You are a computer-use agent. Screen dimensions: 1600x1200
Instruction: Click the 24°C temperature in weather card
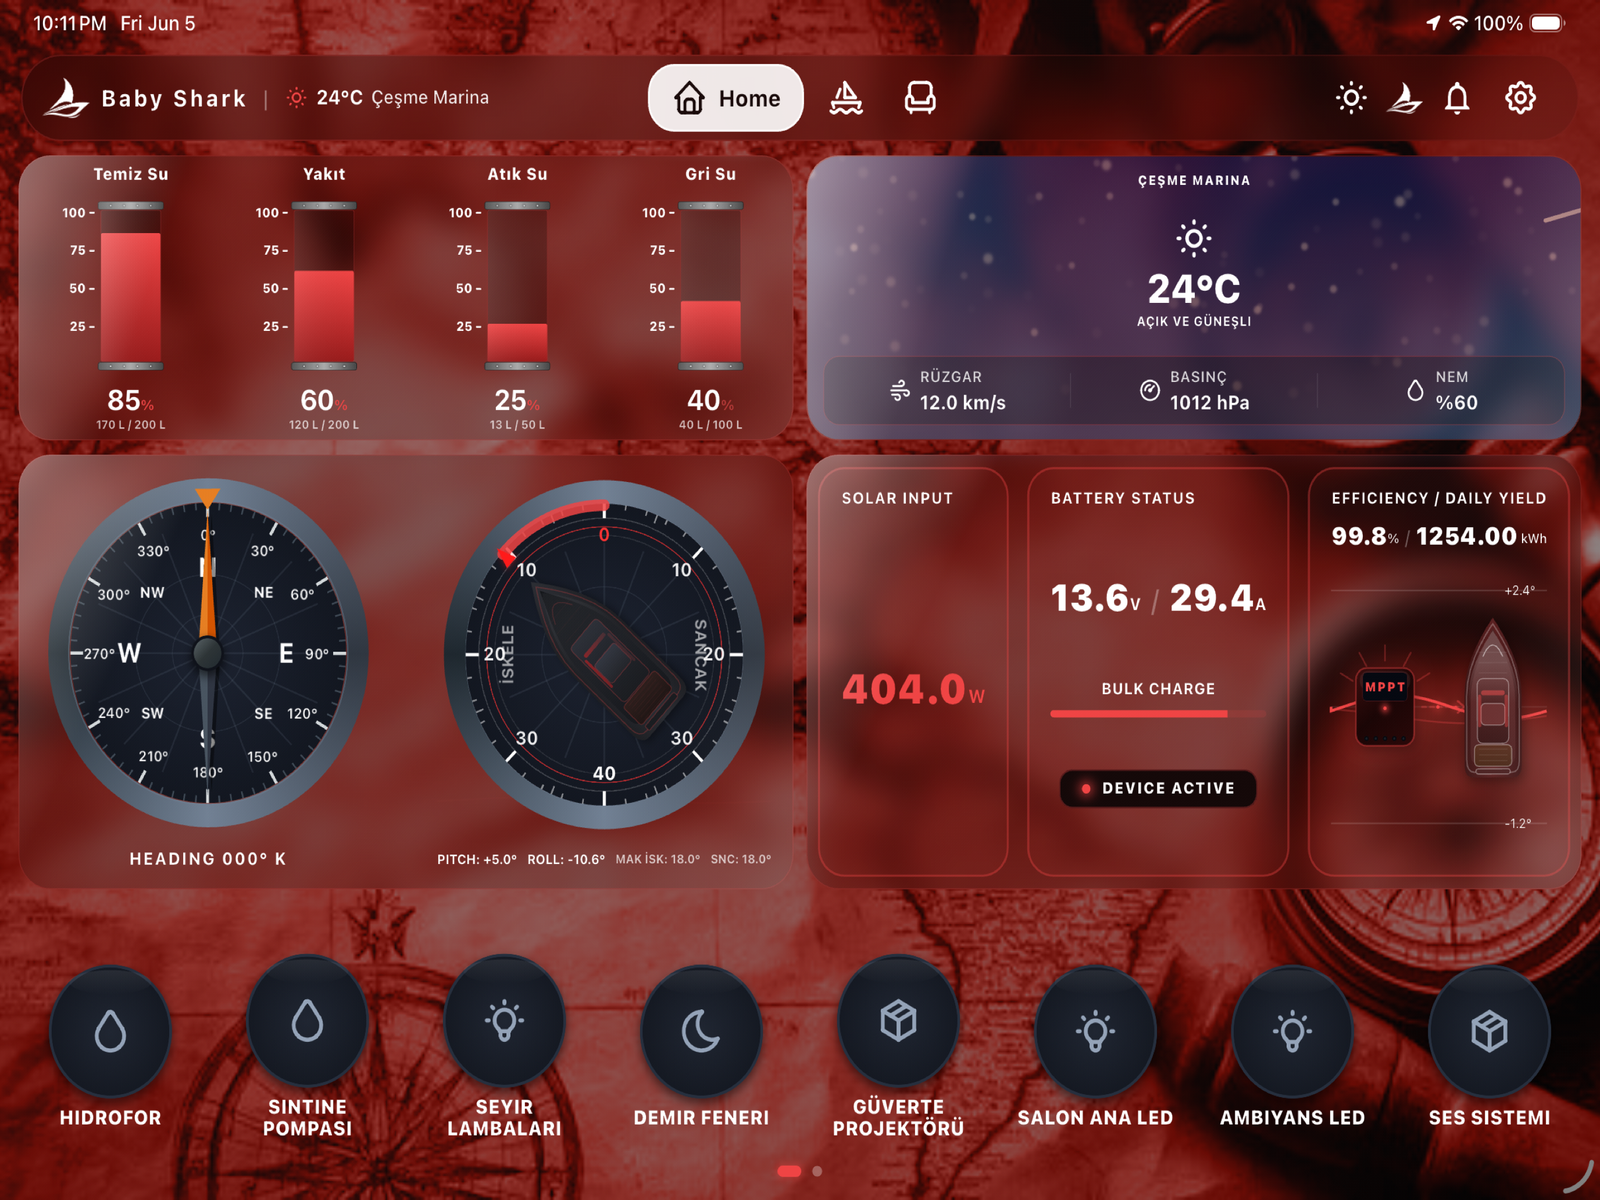coord(1194,289)
